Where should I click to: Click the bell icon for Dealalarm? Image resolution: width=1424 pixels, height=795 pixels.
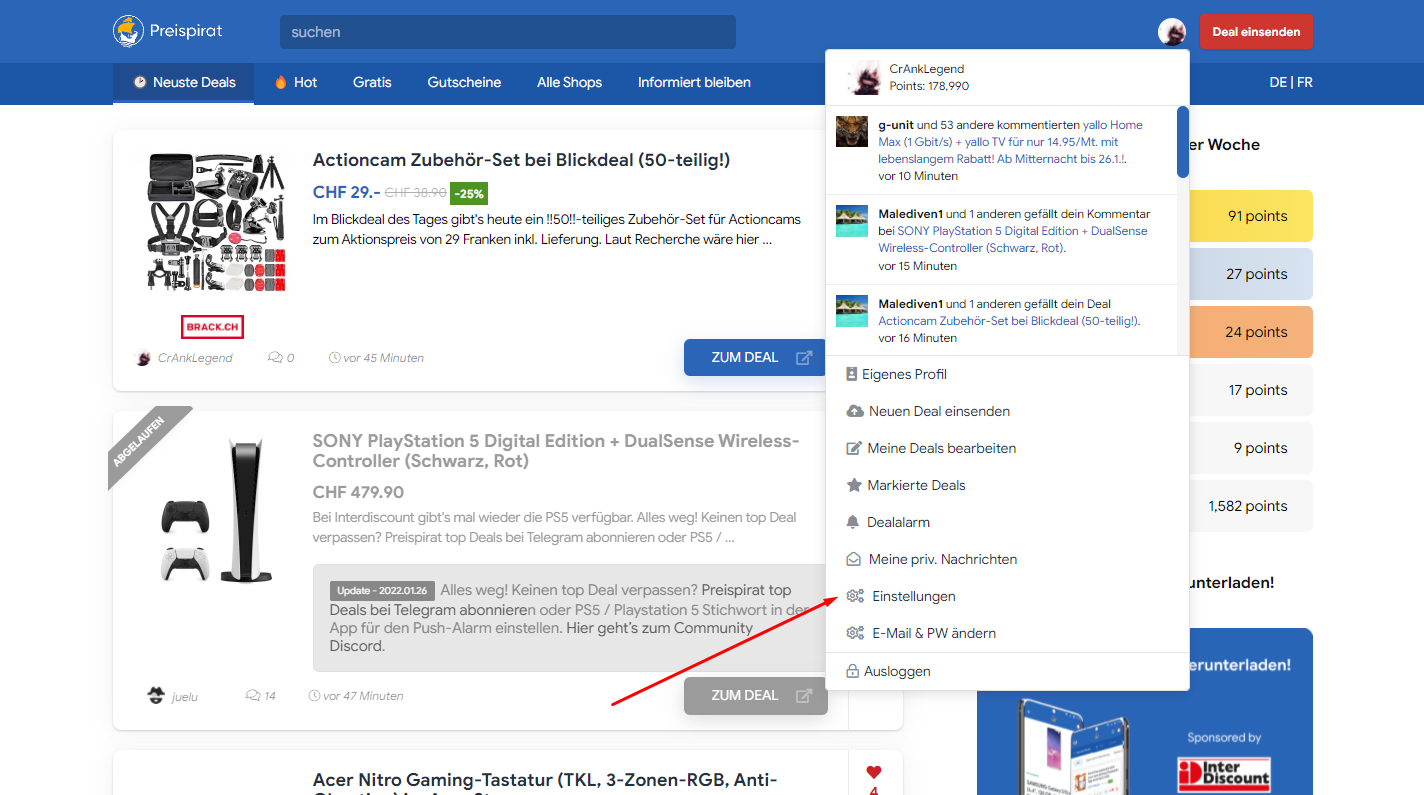pyautogui.click(x=853, y=522)
